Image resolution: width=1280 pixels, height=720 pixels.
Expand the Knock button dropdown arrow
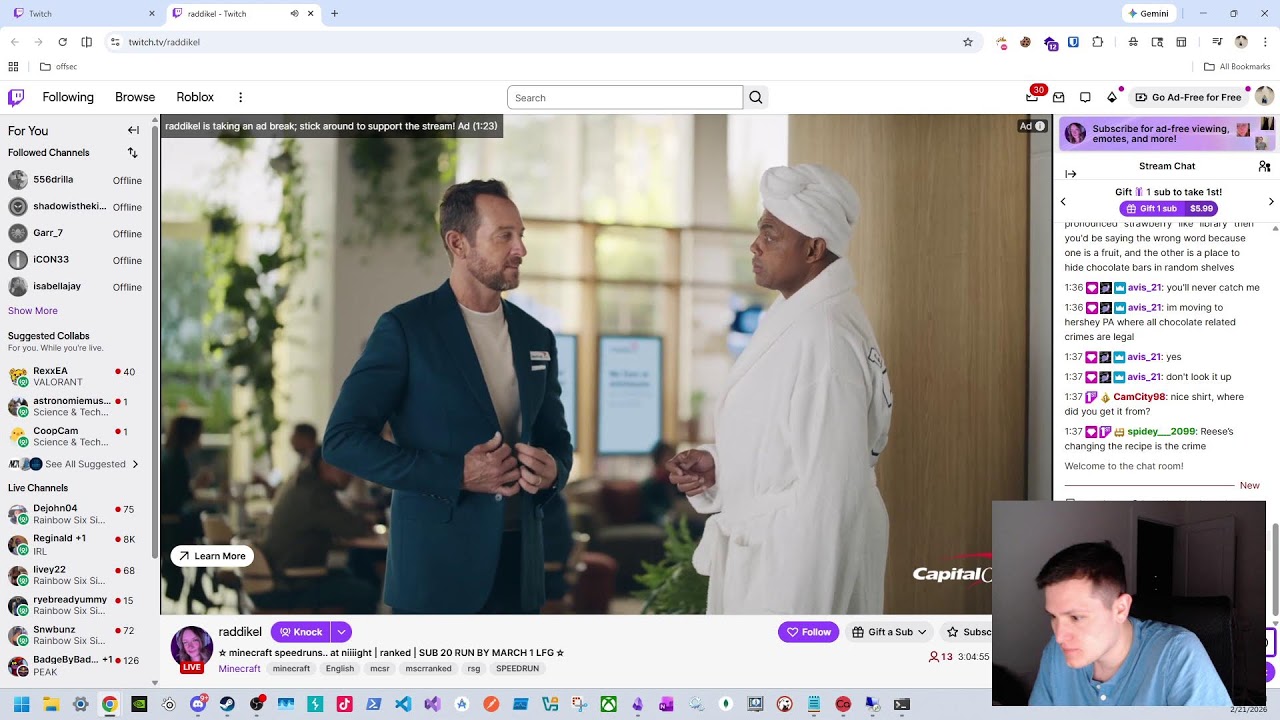tap(341, 632)
